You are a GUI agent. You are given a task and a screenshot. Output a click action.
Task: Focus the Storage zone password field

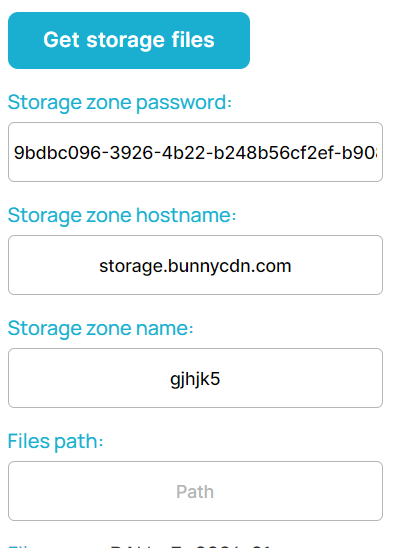tap(195, 152)
